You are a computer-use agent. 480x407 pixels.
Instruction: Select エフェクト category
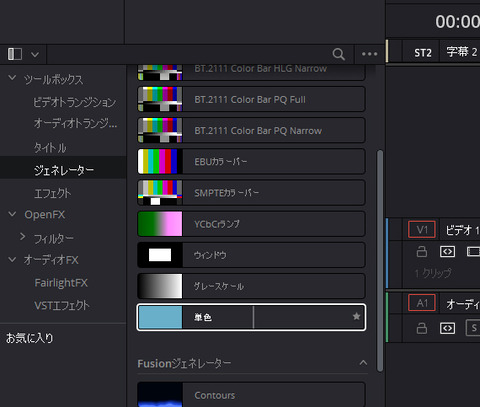[53, 193]
